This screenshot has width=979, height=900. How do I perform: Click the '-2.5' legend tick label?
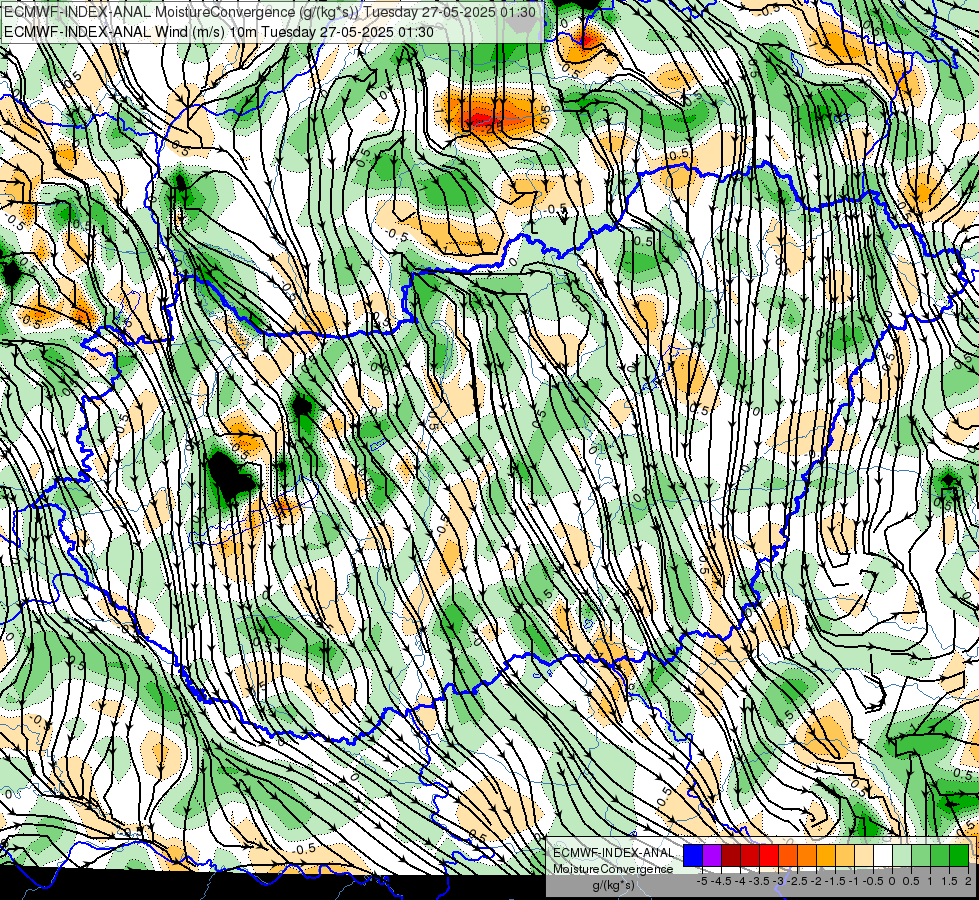(797, 881)
